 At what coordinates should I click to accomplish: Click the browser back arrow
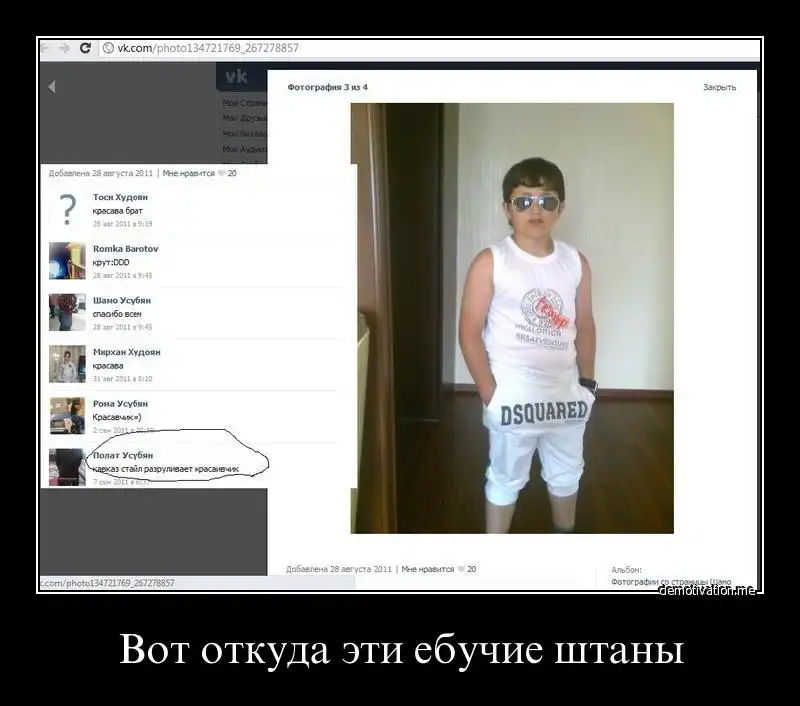[x=46, y=48]
